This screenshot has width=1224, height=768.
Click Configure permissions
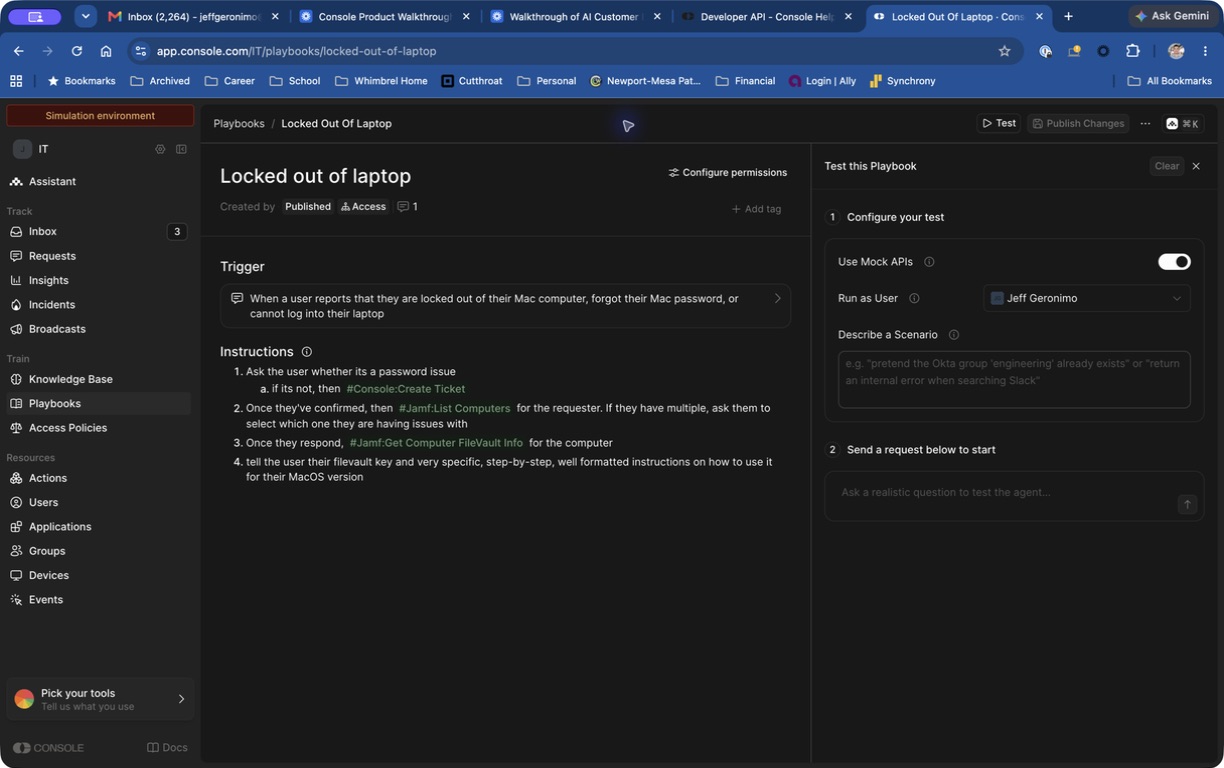728,172
